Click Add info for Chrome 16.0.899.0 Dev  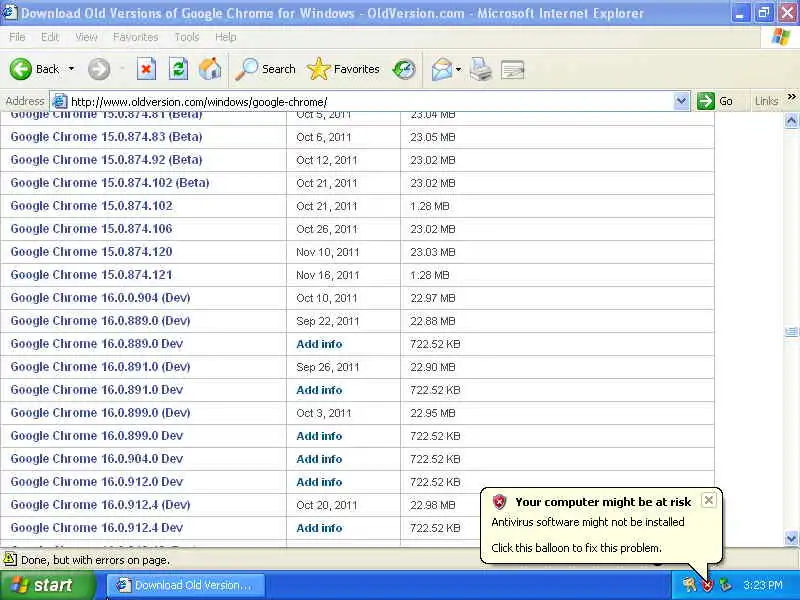[x=319, y=436]
